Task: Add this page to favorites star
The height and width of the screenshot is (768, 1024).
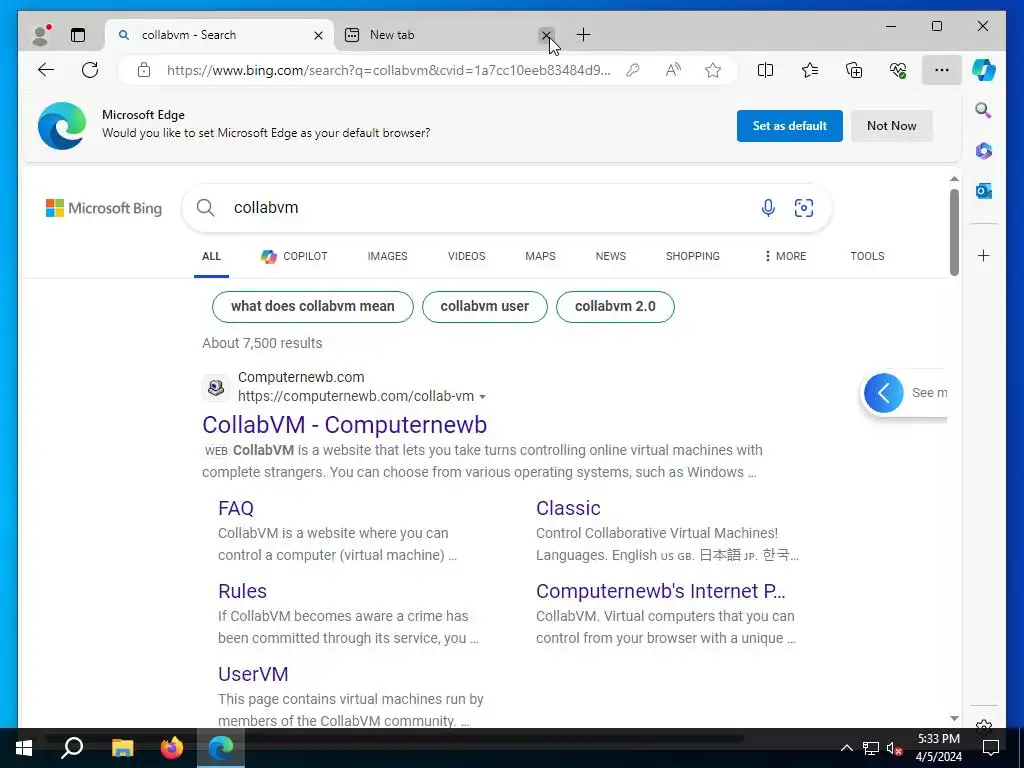Action: pyautogui.click(x=713, y=70)
